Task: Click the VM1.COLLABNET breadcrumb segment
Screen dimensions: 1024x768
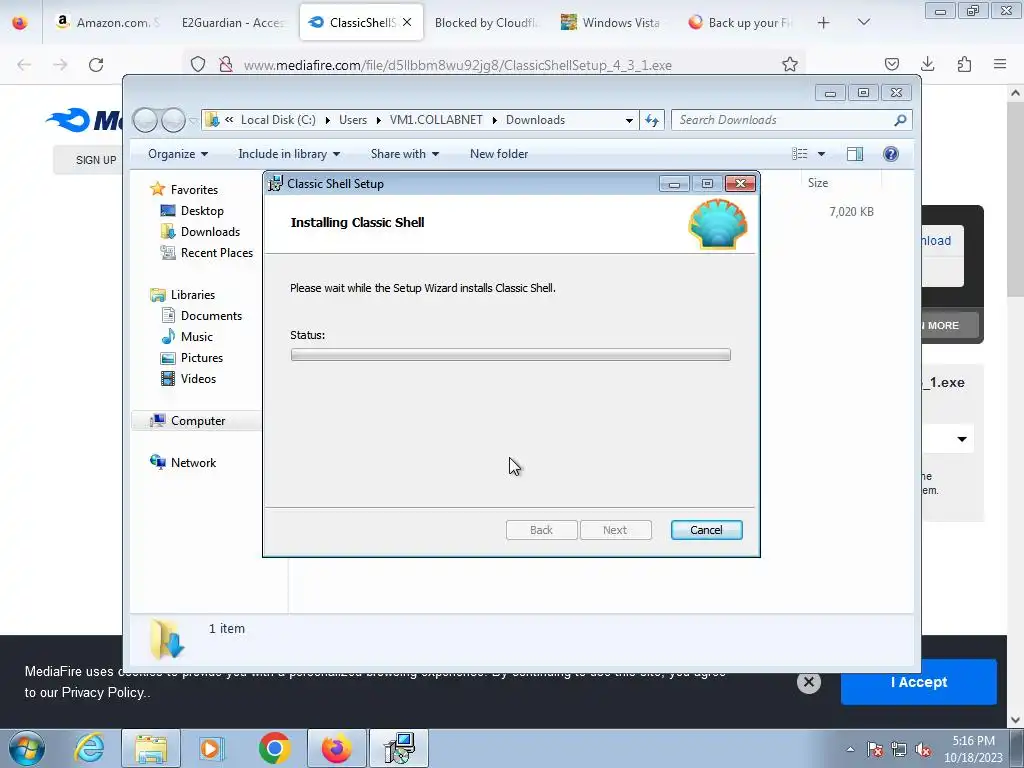Action: click(436, 120)
